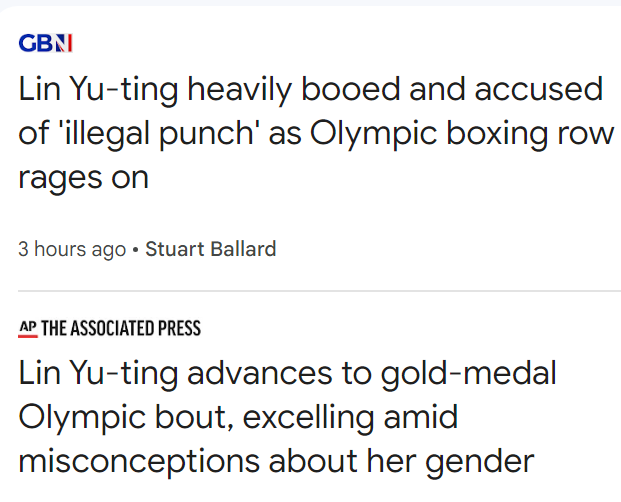This screenshot has width=621, height=502.
Task: Click the red AP logo icon
Action: [x=26, y=328]
